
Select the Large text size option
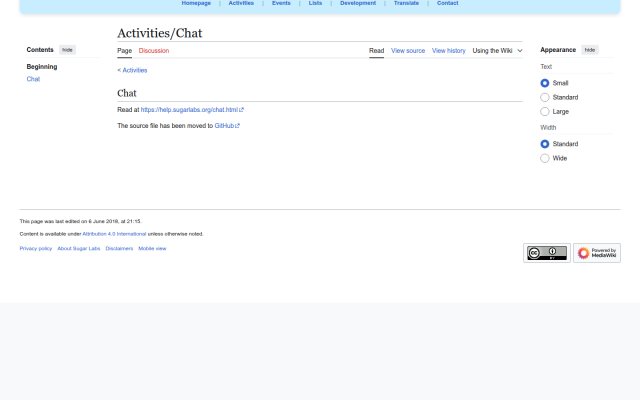(x=544, y=112)
